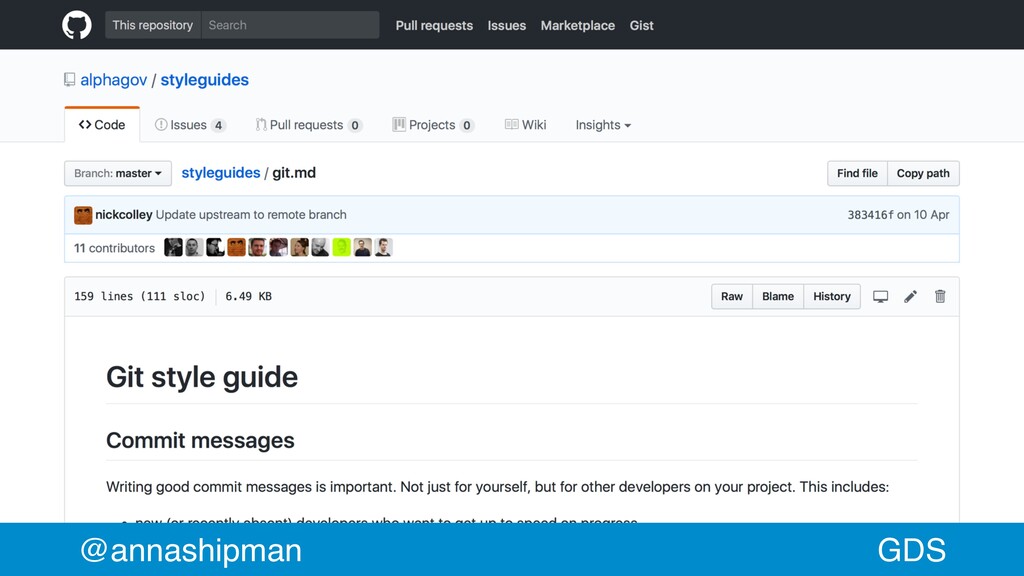Expand the Insights dropdown tab

(603, 125)
